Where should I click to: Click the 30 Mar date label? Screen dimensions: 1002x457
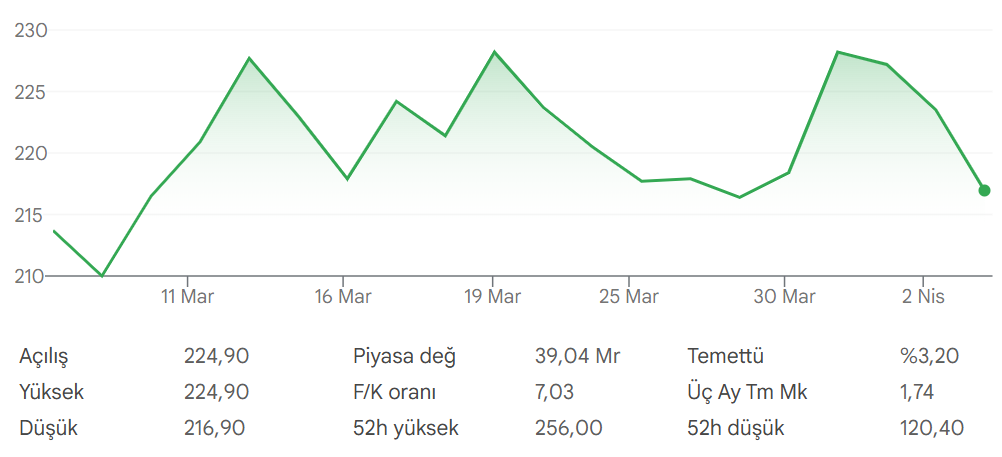(x=784, y=296)
